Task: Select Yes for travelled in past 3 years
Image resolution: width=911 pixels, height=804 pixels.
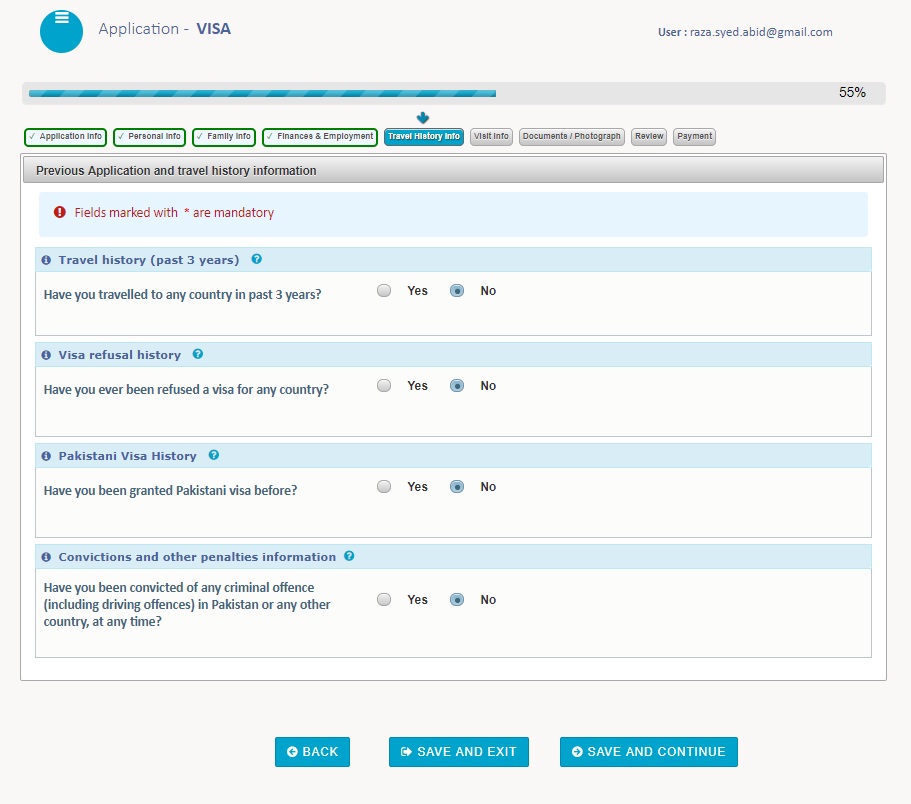Action: pyautogui.click(x=384, y=290)
